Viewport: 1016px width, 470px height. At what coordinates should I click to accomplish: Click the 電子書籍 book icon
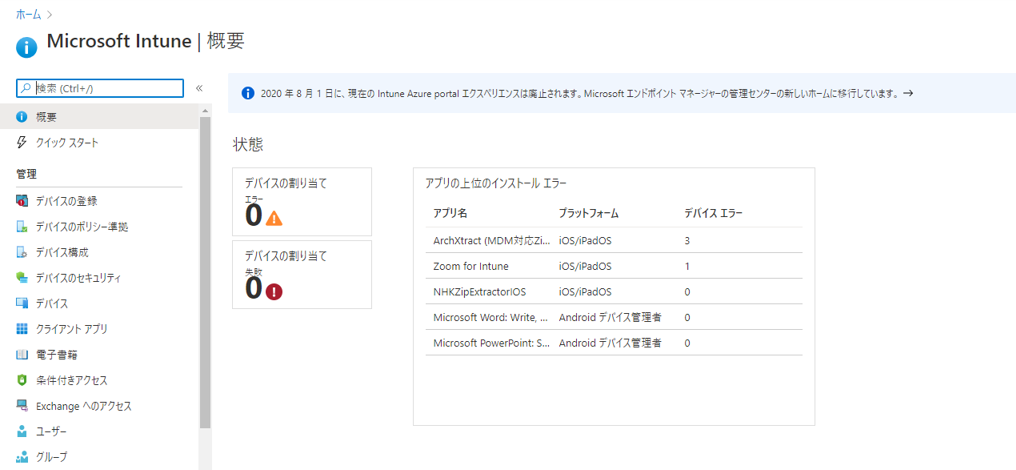coord(22,355)
